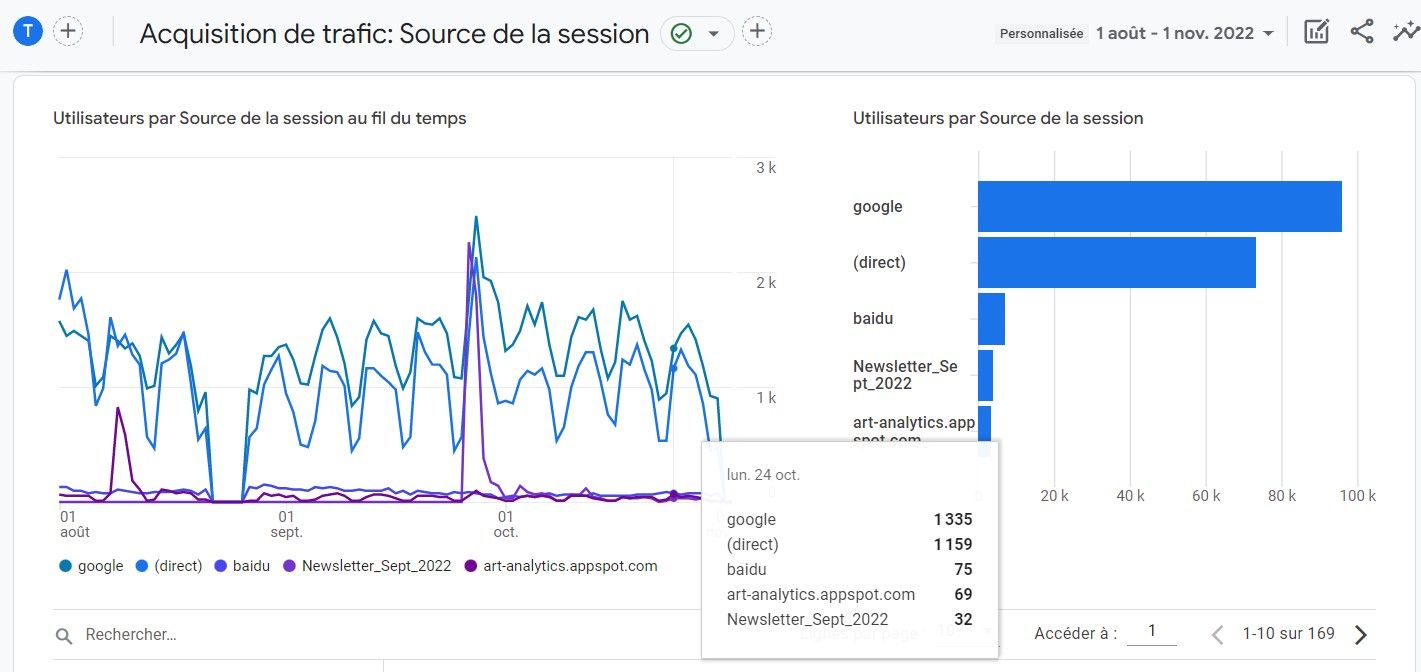Viewport: 1421px width, 672px height.
Task: Click the google bar in bar chart
Action: 1160,207
